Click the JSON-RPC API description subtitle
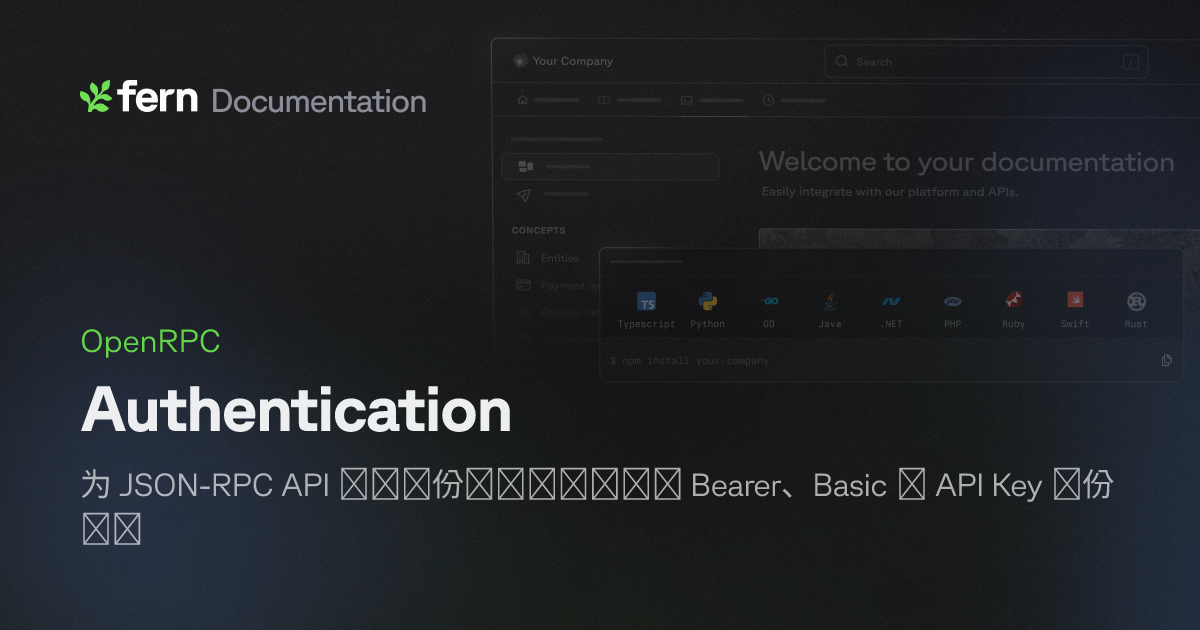Viewport: 1200px width, 630px height. (597, 506)
